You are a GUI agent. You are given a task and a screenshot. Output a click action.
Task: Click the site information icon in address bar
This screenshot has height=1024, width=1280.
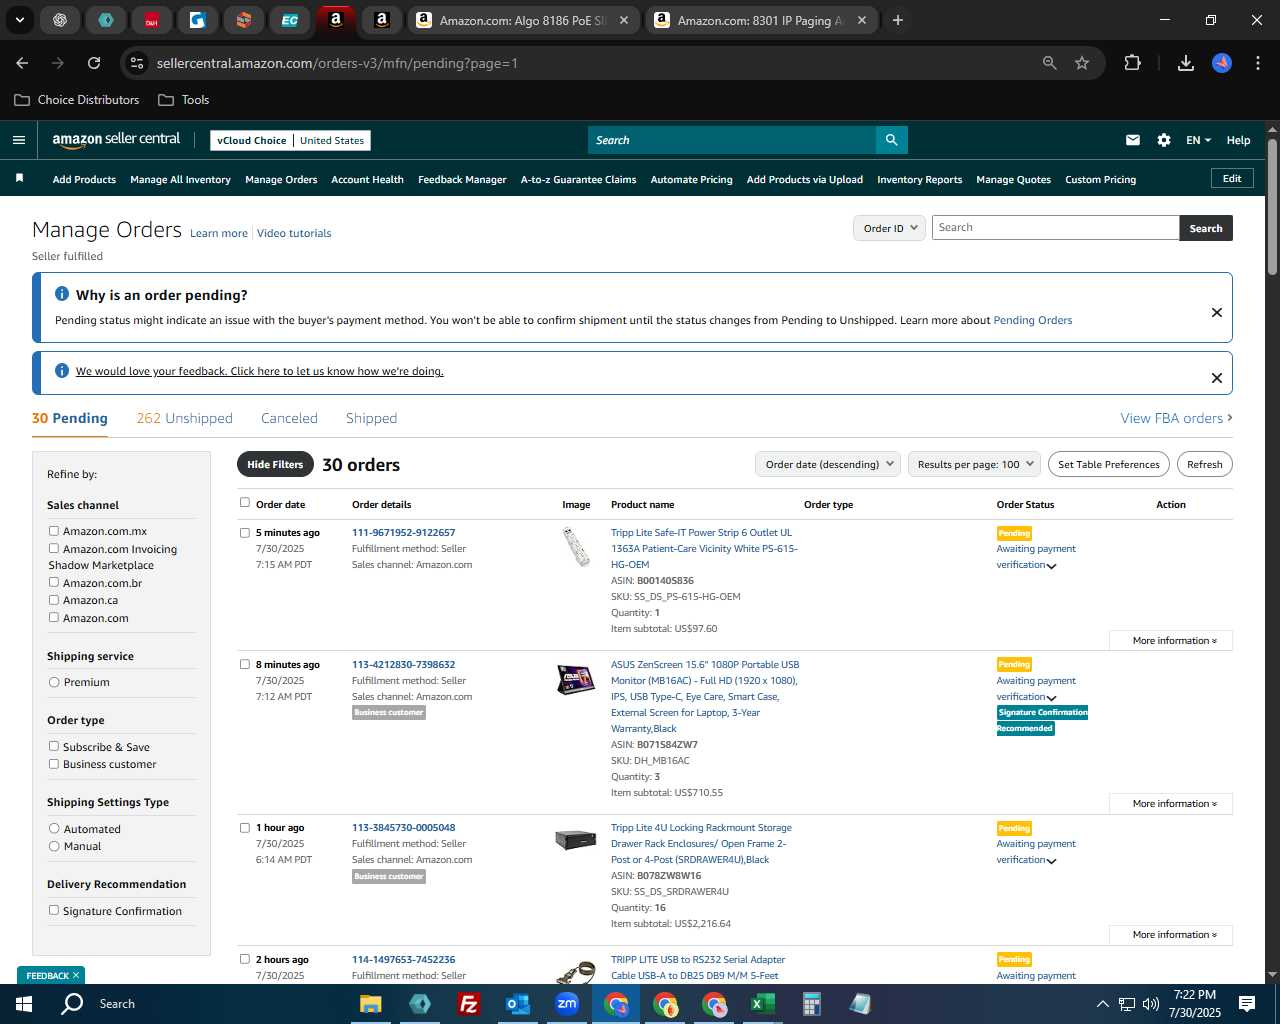pos(137,63)
